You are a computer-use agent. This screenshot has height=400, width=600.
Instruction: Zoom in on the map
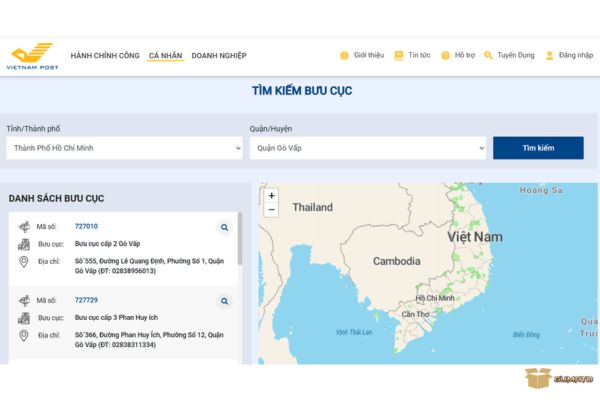coord(271,196)
